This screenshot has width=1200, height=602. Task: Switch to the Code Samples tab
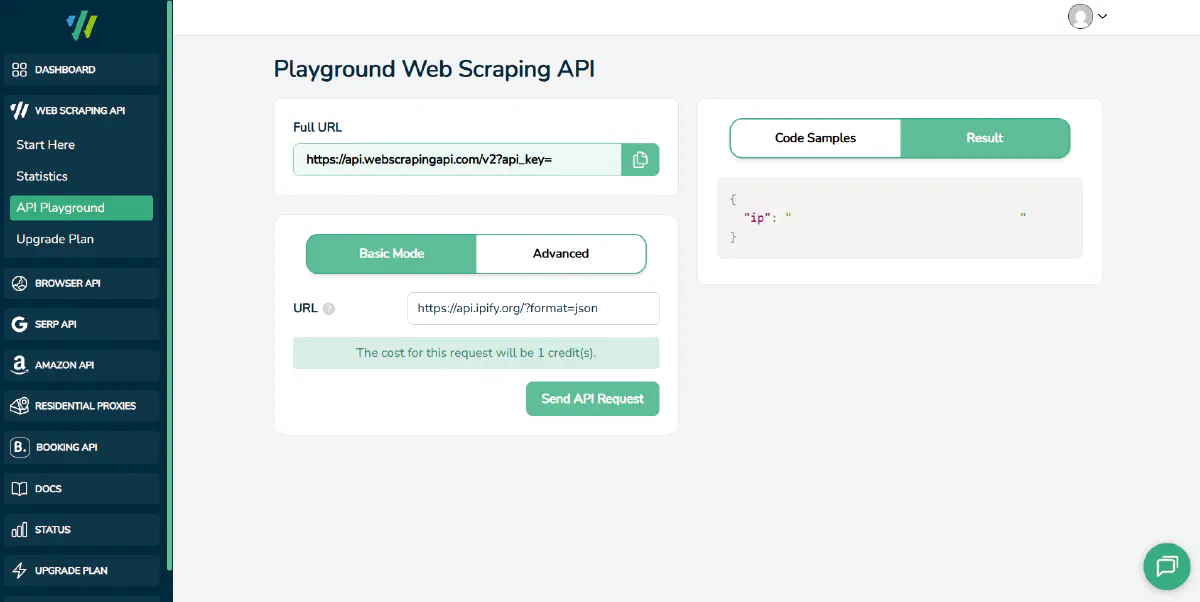pyautogui.click(x=815, y=138)
